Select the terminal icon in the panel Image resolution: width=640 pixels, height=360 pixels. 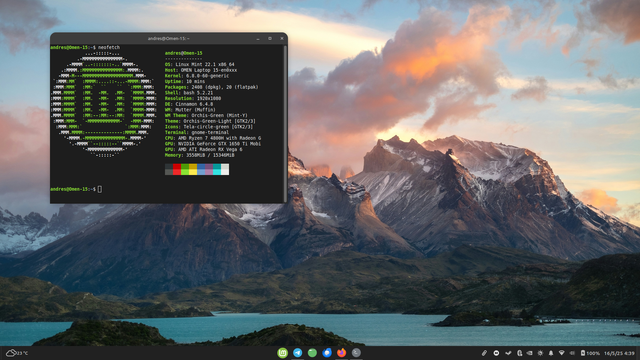(x=356, y=353)
